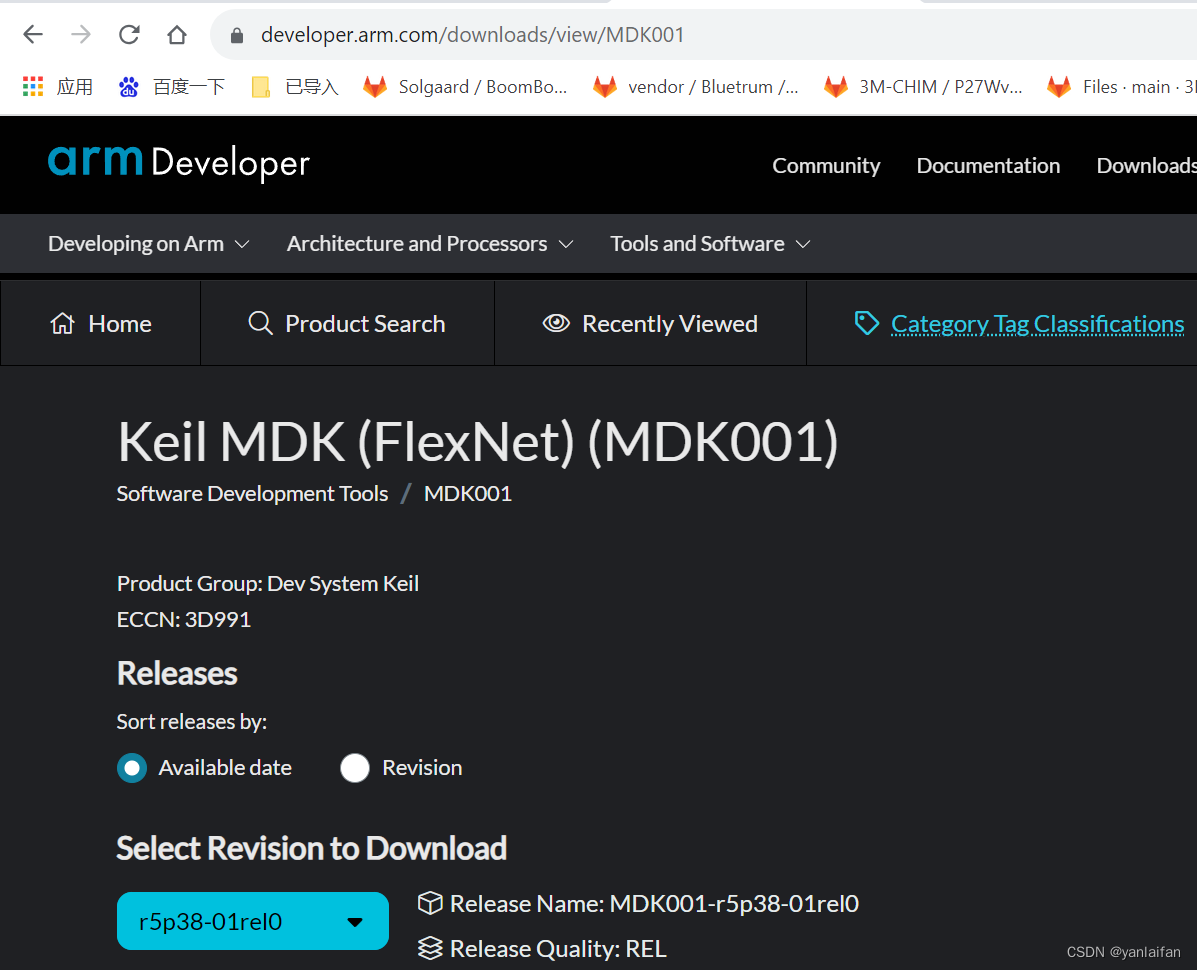The image size is (1197, 970).
Task: Expand the Architecture and Processors menu
Action: coord(430,243)
